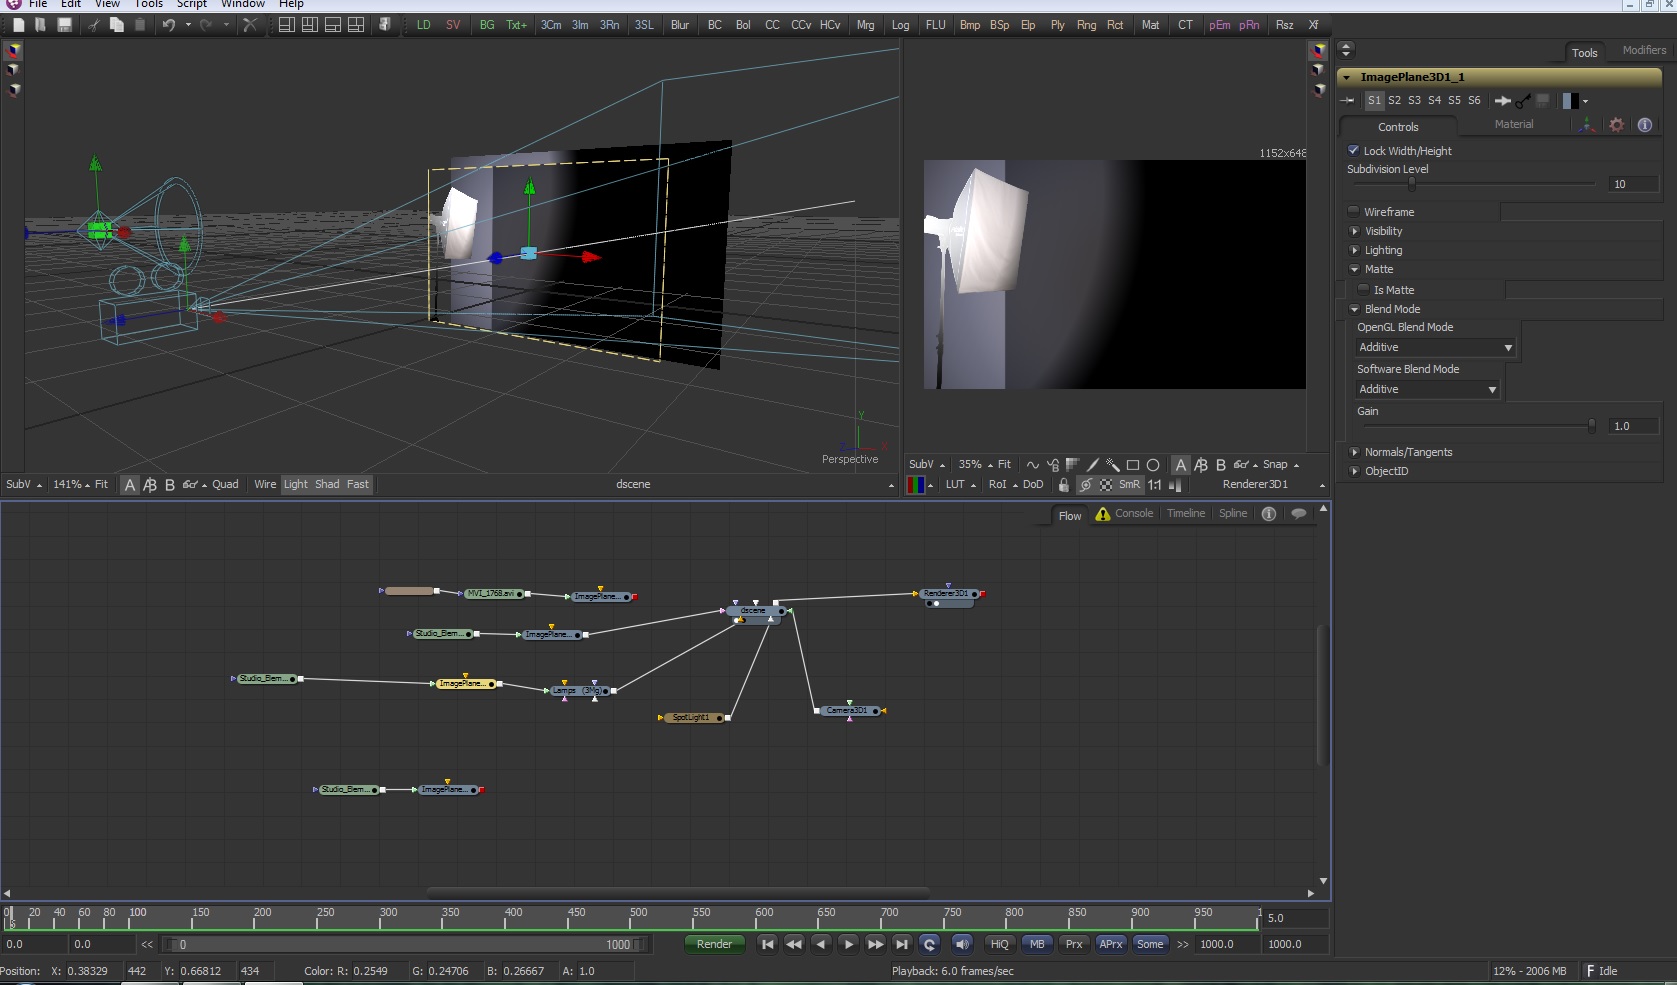The height and width of the screenshot is (985, 1677).
Task: Uncheck Lock Width/Height checkbox
Action: pyautogui.click(x=1353, y=150)
